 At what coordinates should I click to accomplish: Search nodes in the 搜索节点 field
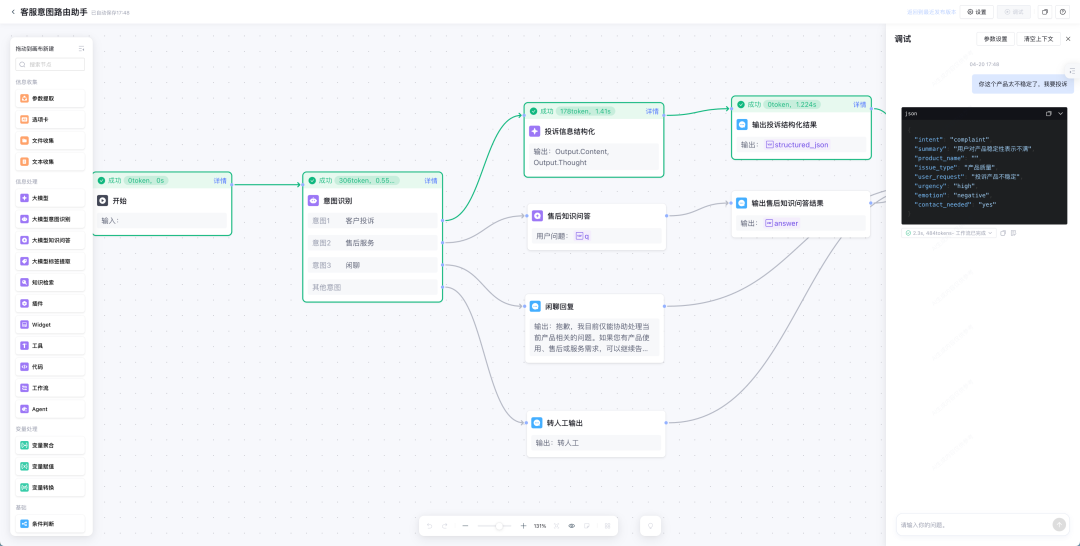[x=50, y=64]
